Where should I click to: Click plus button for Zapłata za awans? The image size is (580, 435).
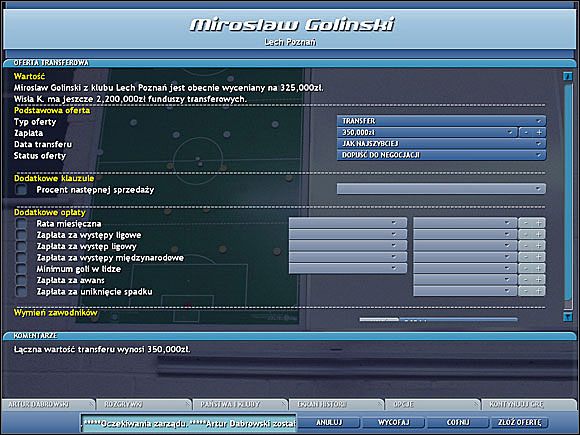pos(539,280)
